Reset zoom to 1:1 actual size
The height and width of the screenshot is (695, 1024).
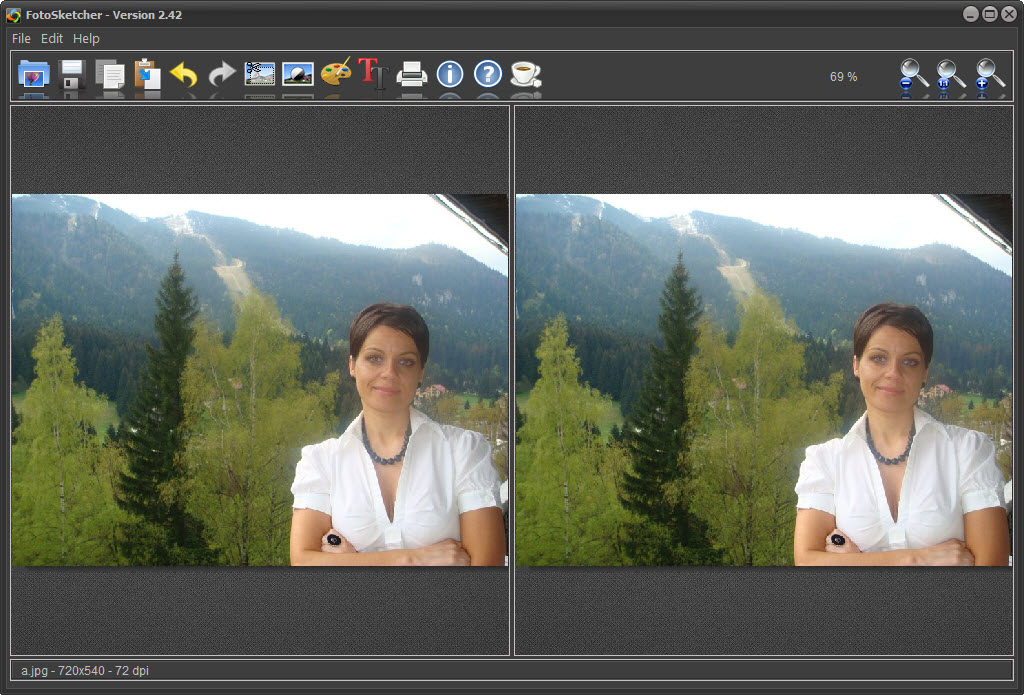point(950,75)
